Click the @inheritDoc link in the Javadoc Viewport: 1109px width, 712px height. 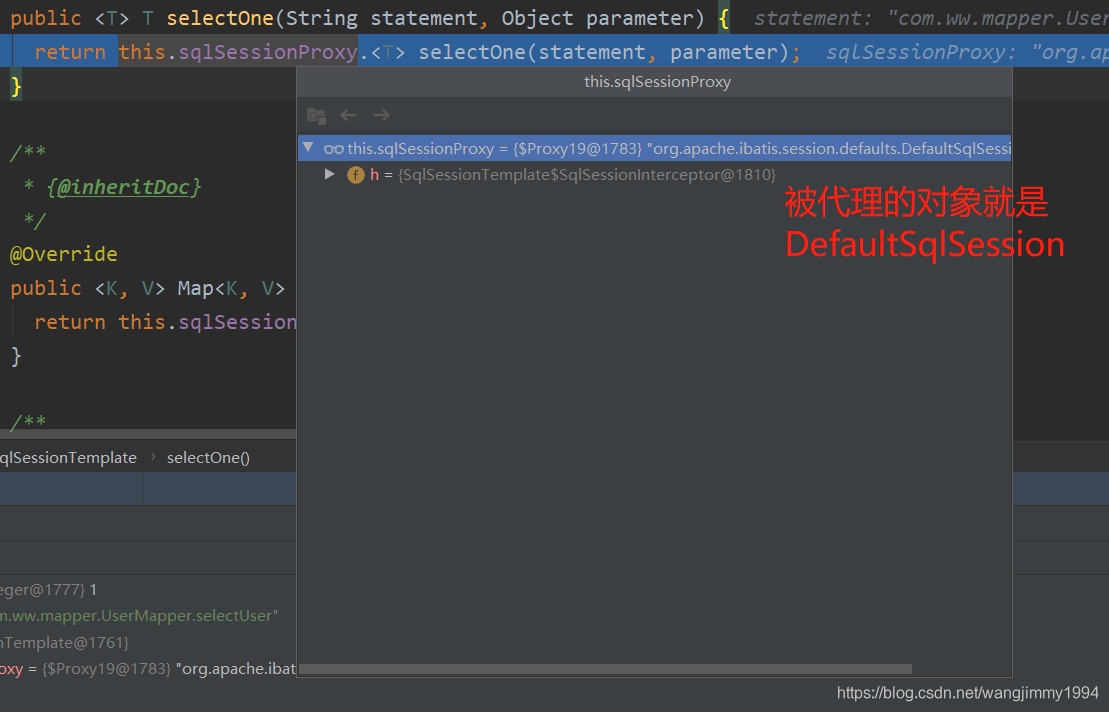[124, 187]
